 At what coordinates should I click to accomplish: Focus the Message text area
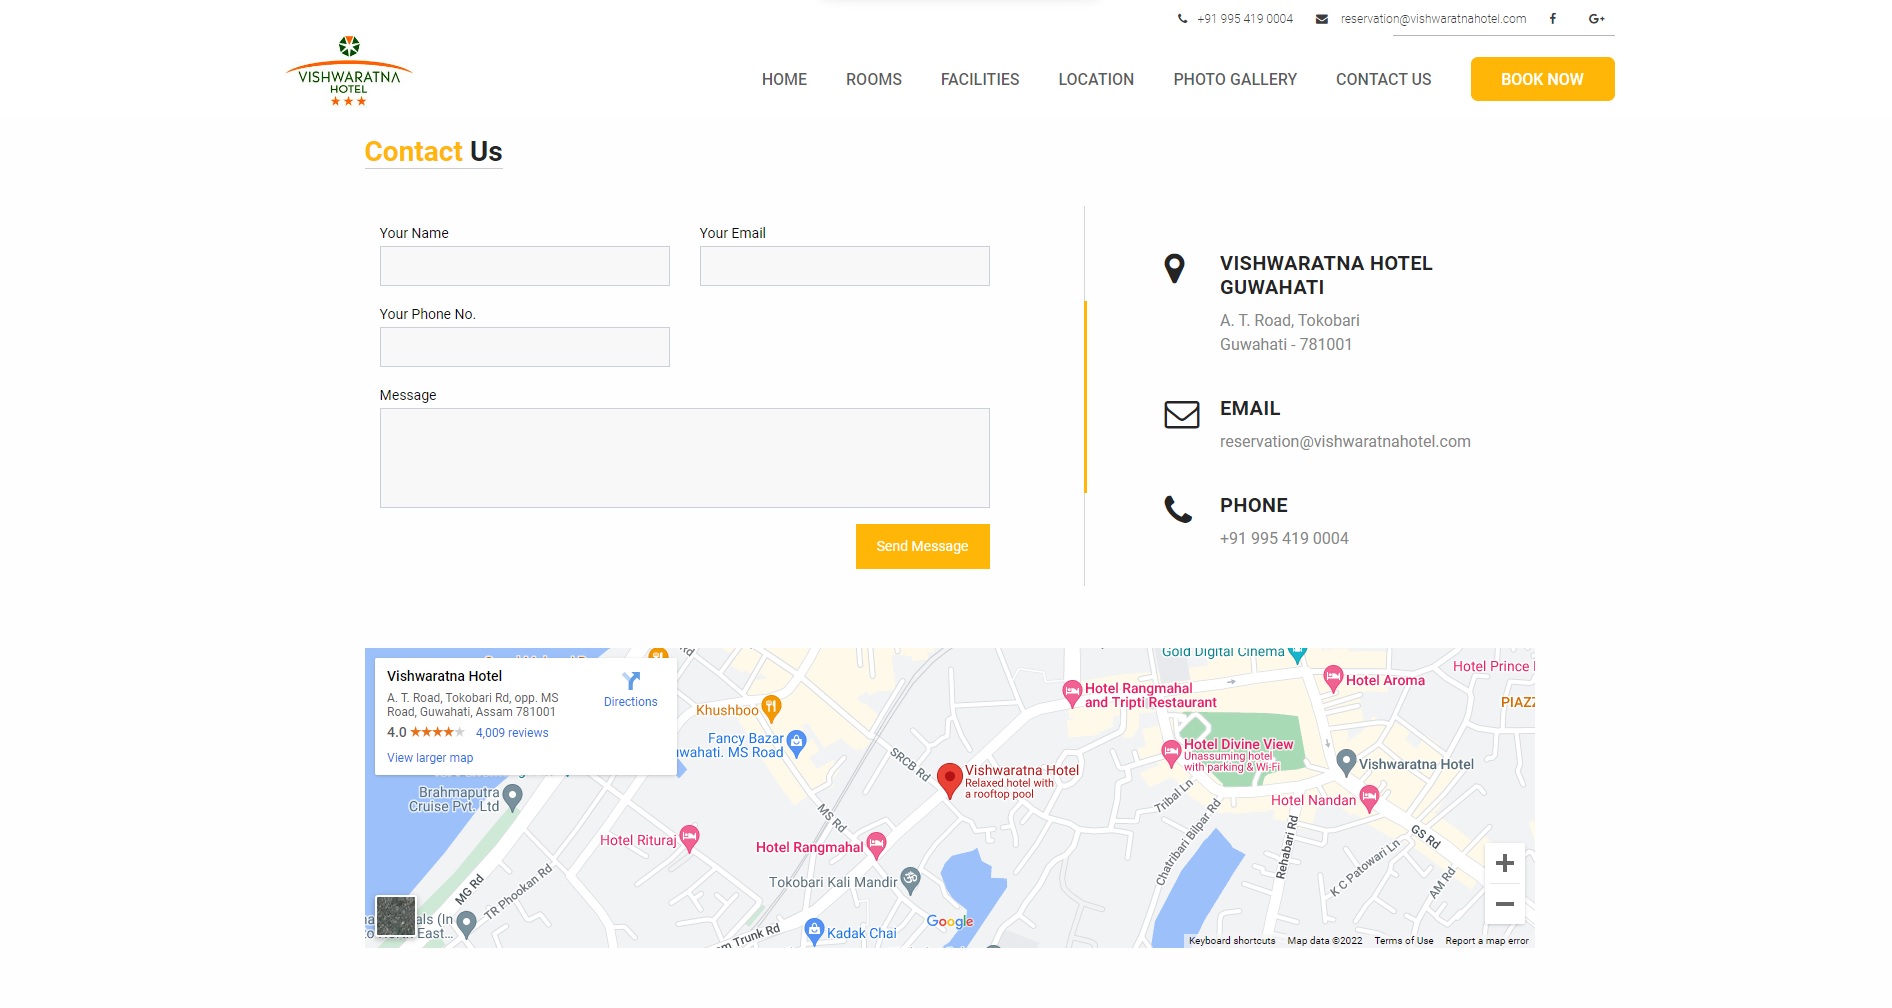[x=685, y=458]
